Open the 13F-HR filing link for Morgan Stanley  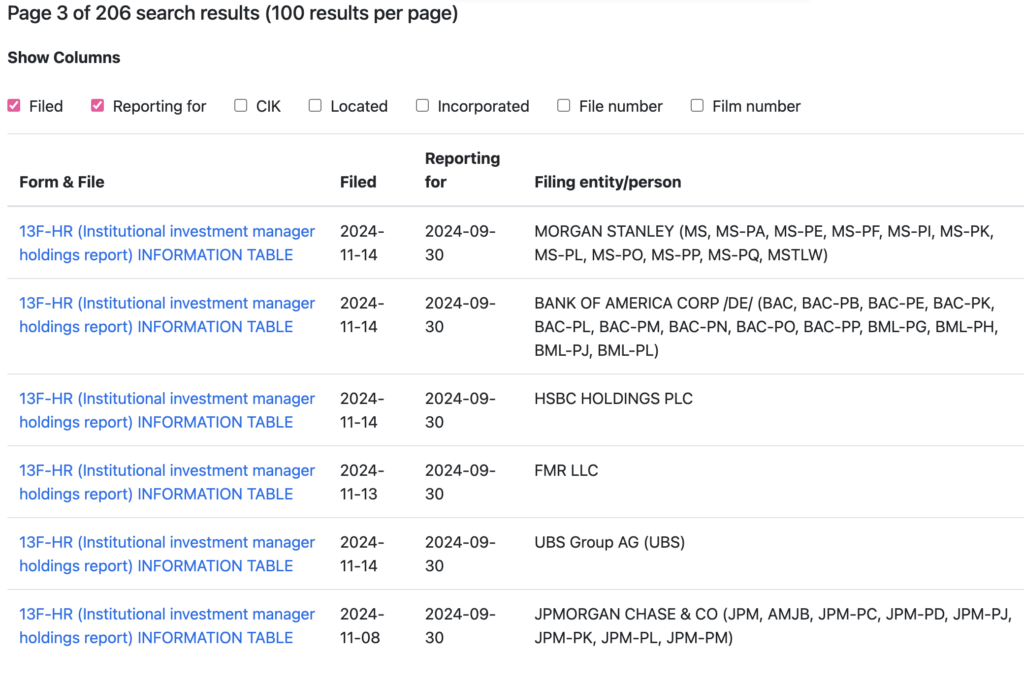point(167,243)
